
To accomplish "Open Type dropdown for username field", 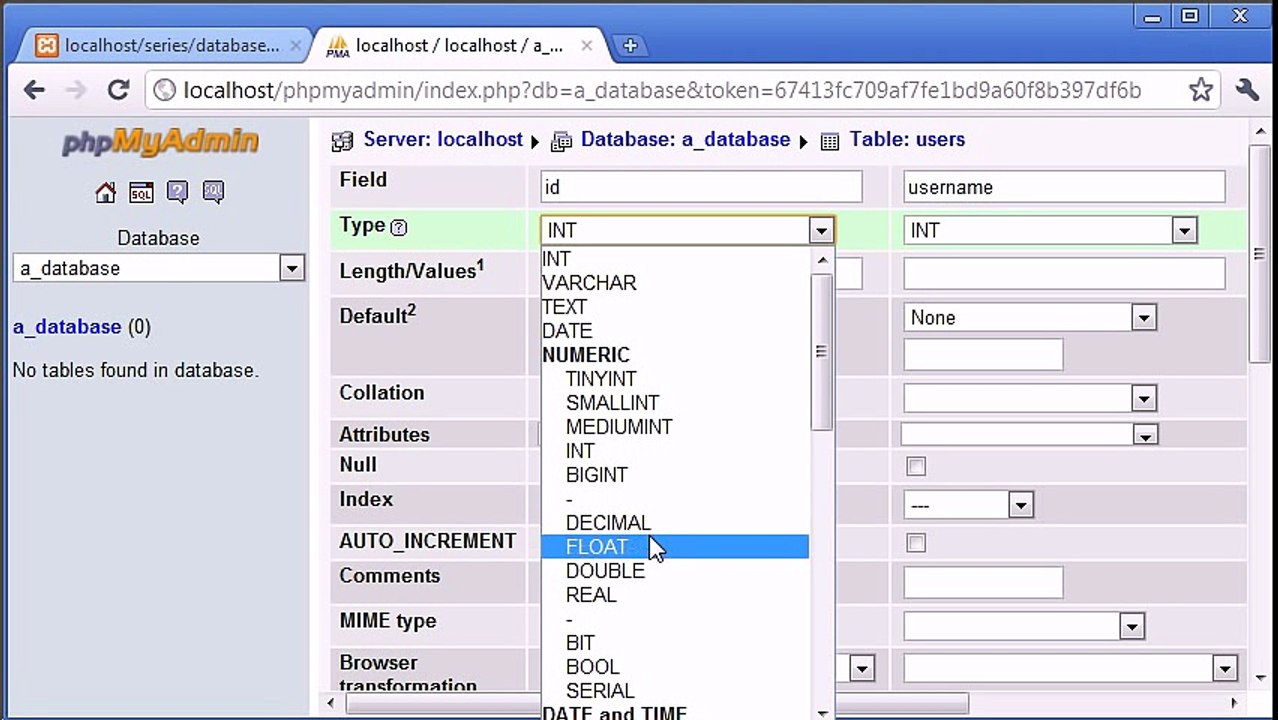I will click(1050, 231).
